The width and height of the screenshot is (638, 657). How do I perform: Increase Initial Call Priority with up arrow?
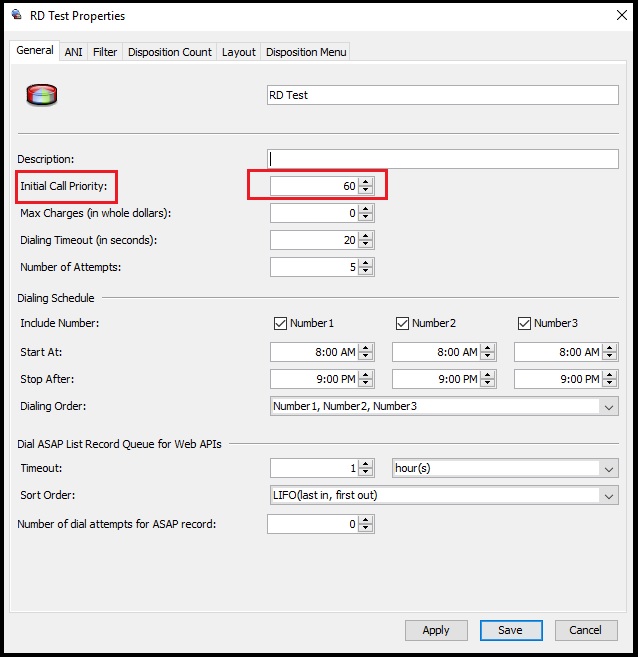tap(366, 181)
